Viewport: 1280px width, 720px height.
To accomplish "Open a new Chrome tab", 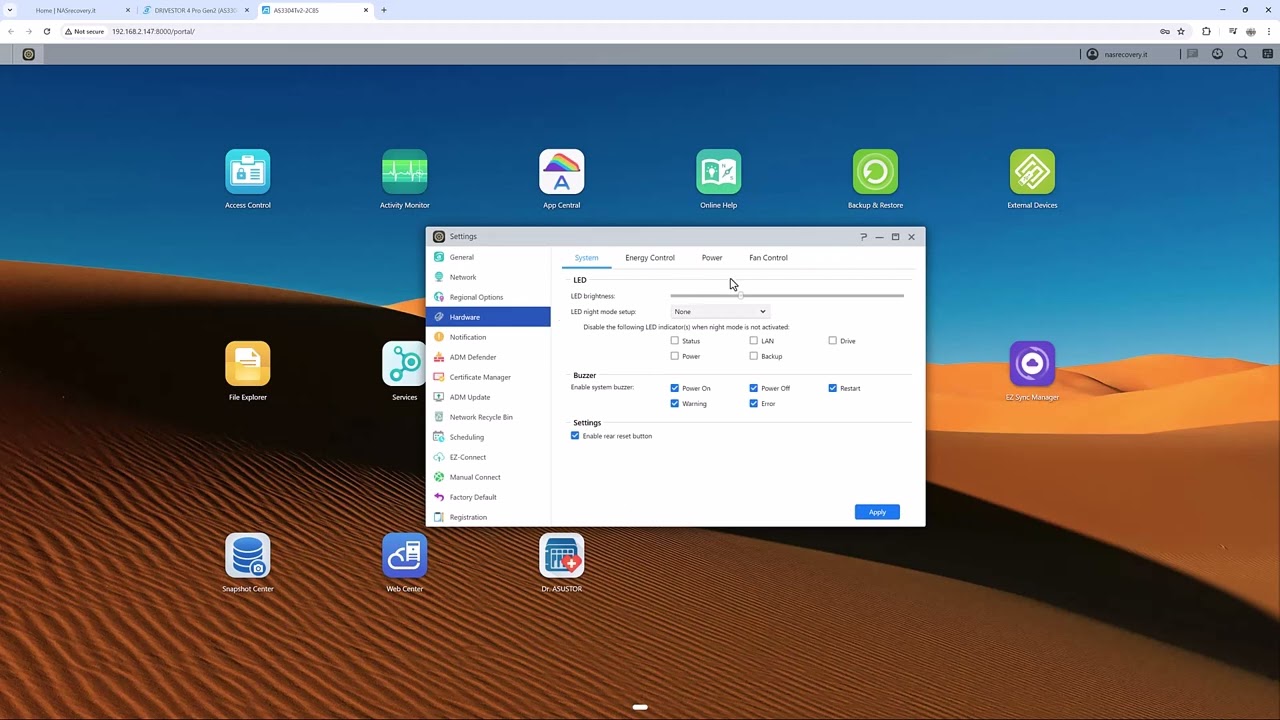I will (x=384, y=10).
